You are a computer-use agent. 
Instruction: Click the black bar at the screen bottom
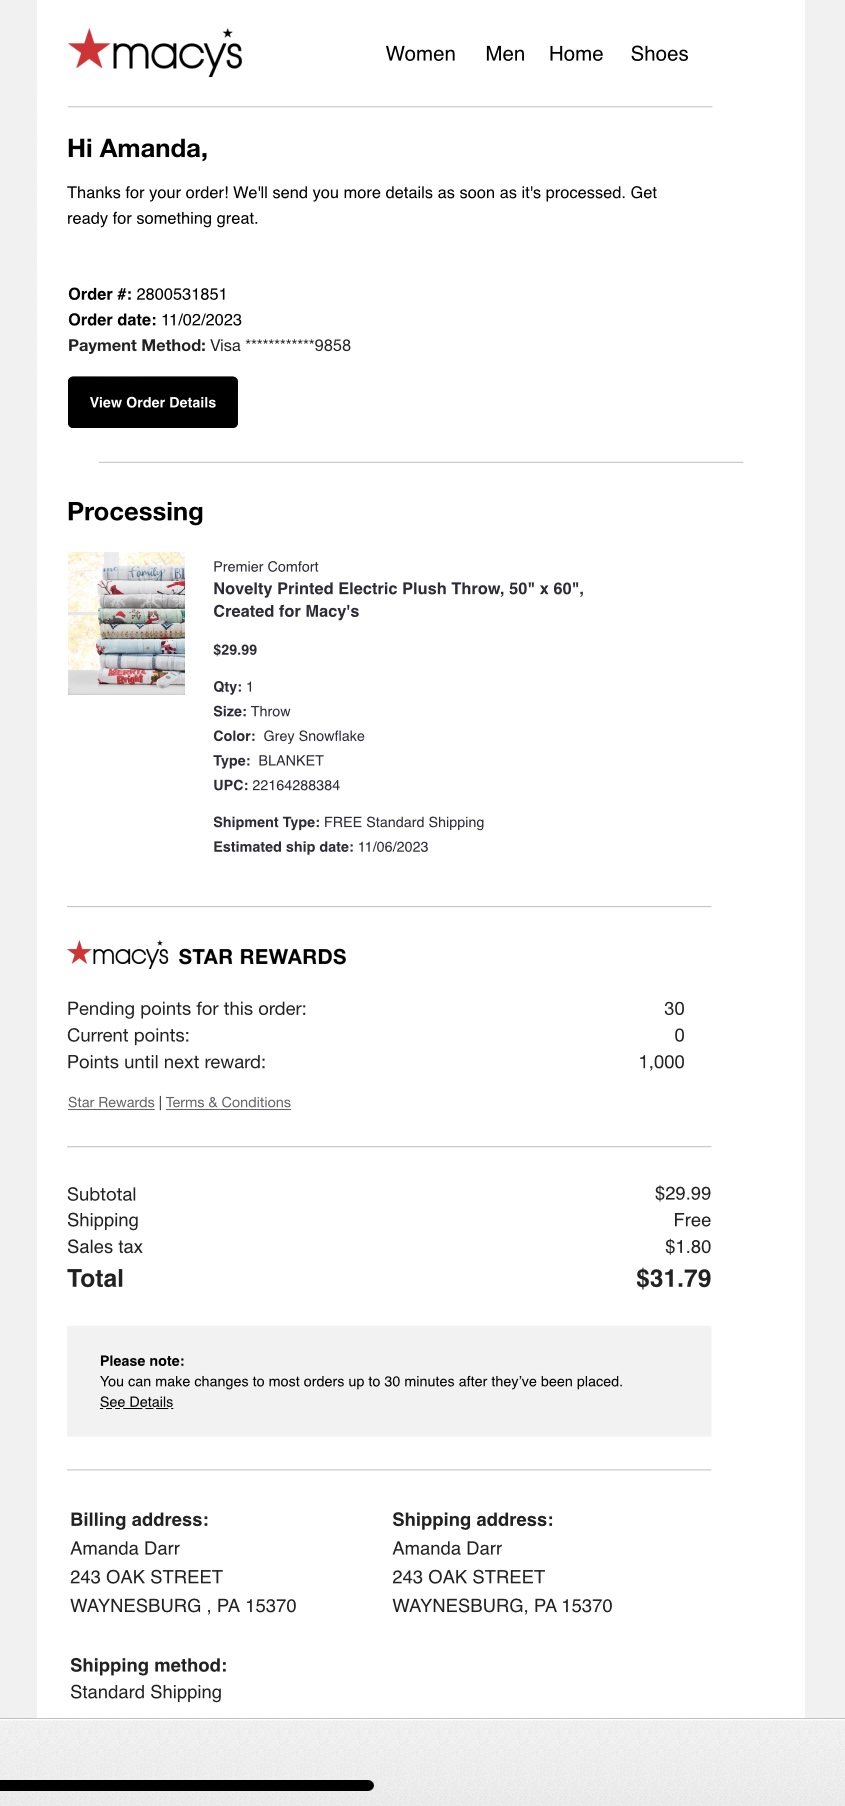(187, 1785)
